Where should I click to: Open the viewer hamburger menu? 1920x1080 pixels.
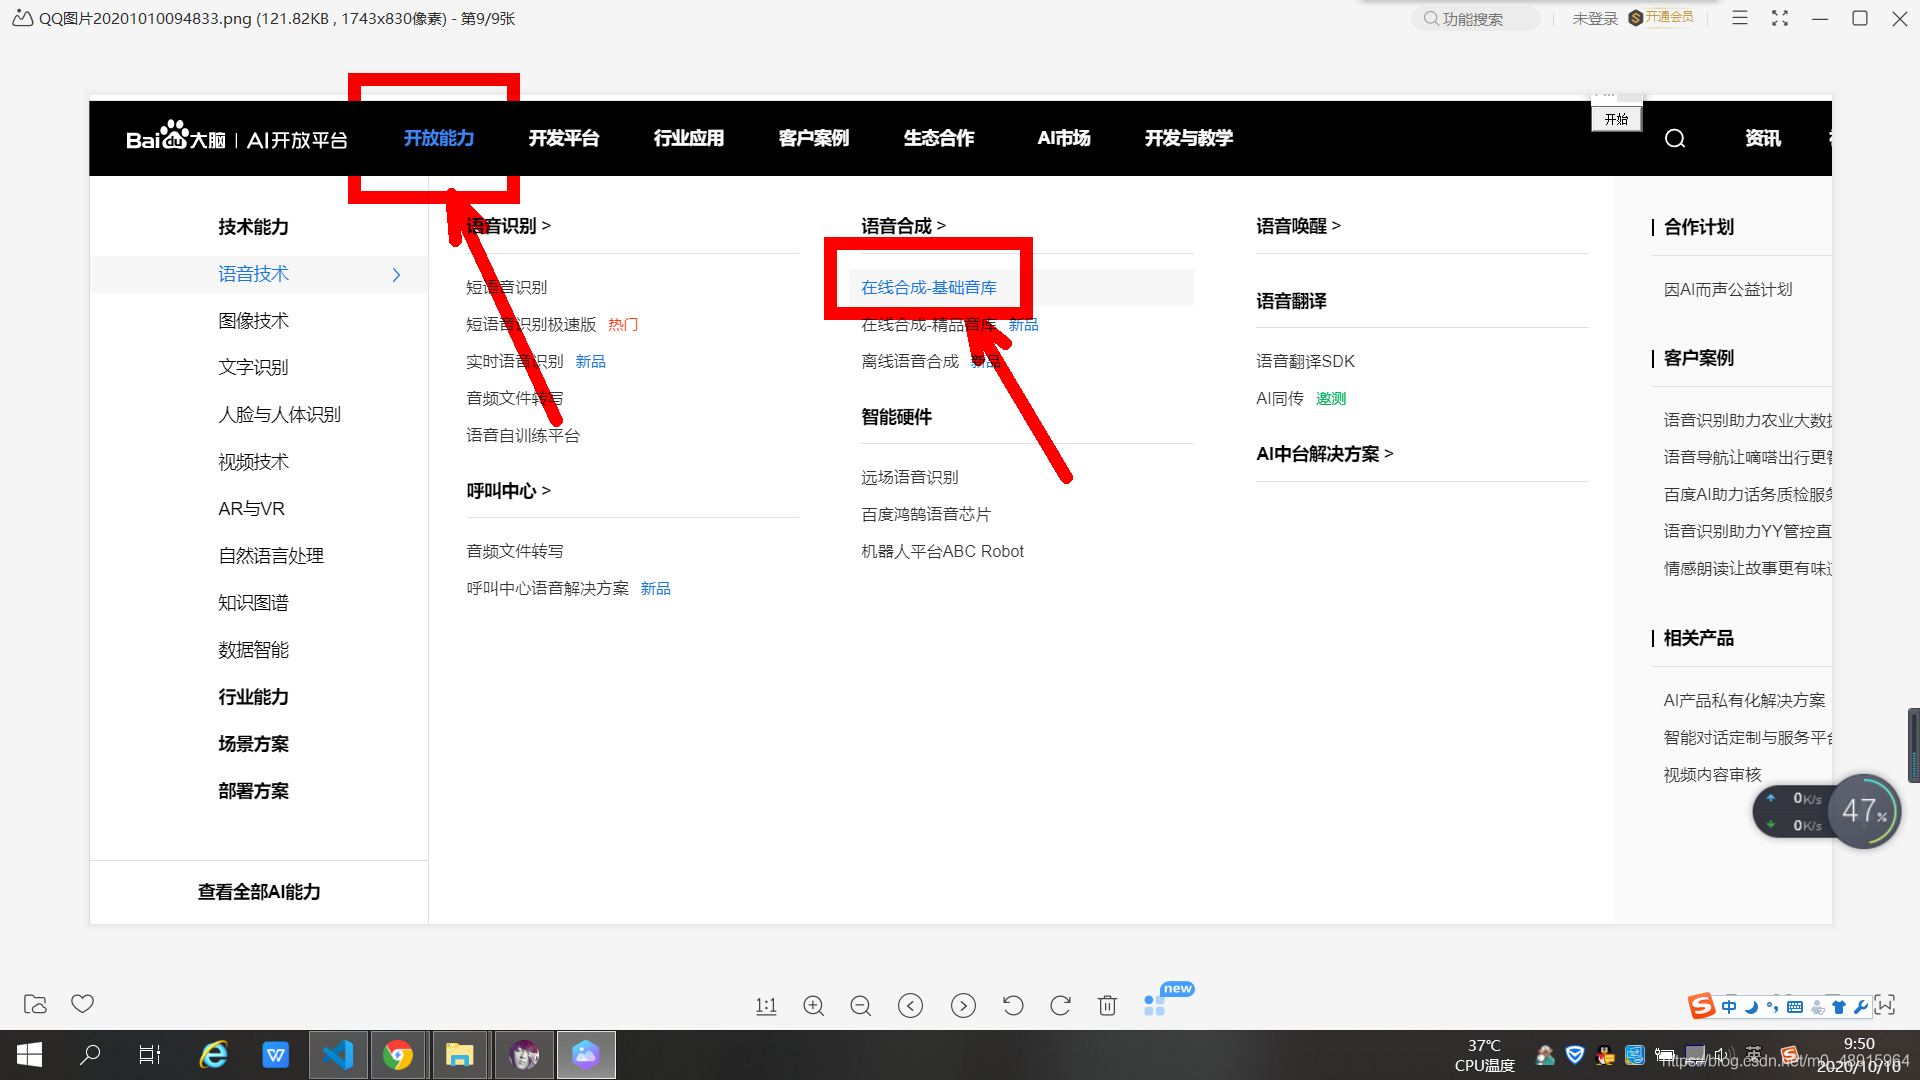[x=1740, y=18]
